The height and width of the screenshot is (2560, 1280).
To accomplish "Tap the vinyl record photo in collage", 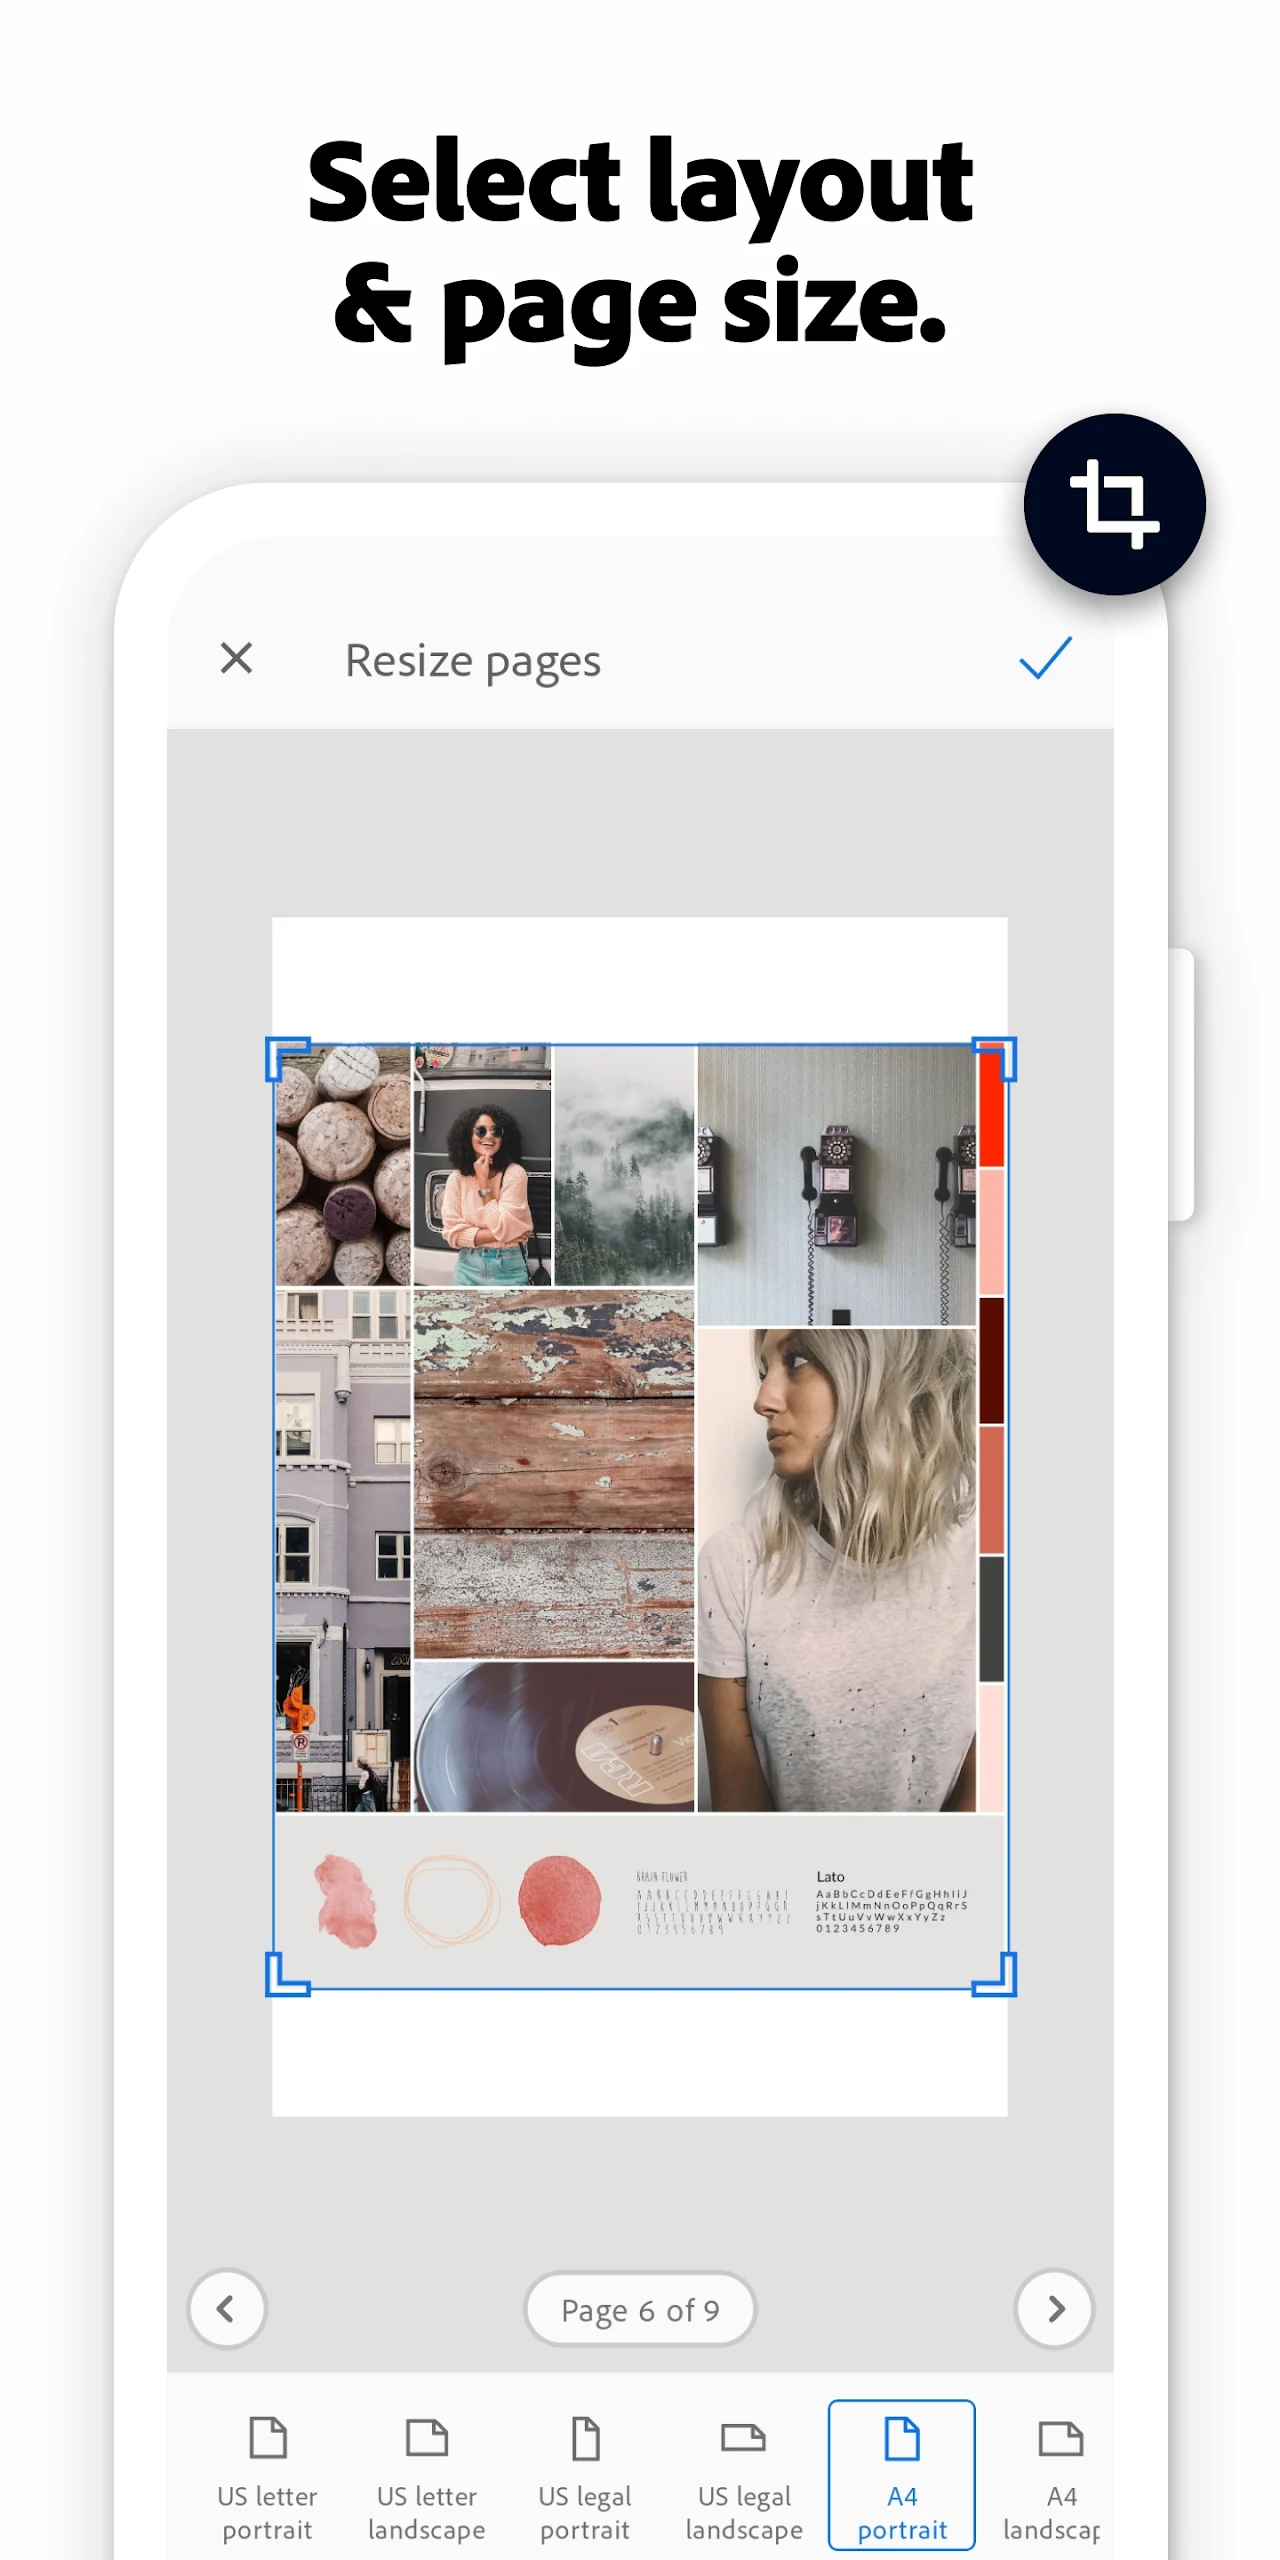I will (553, 1738).
